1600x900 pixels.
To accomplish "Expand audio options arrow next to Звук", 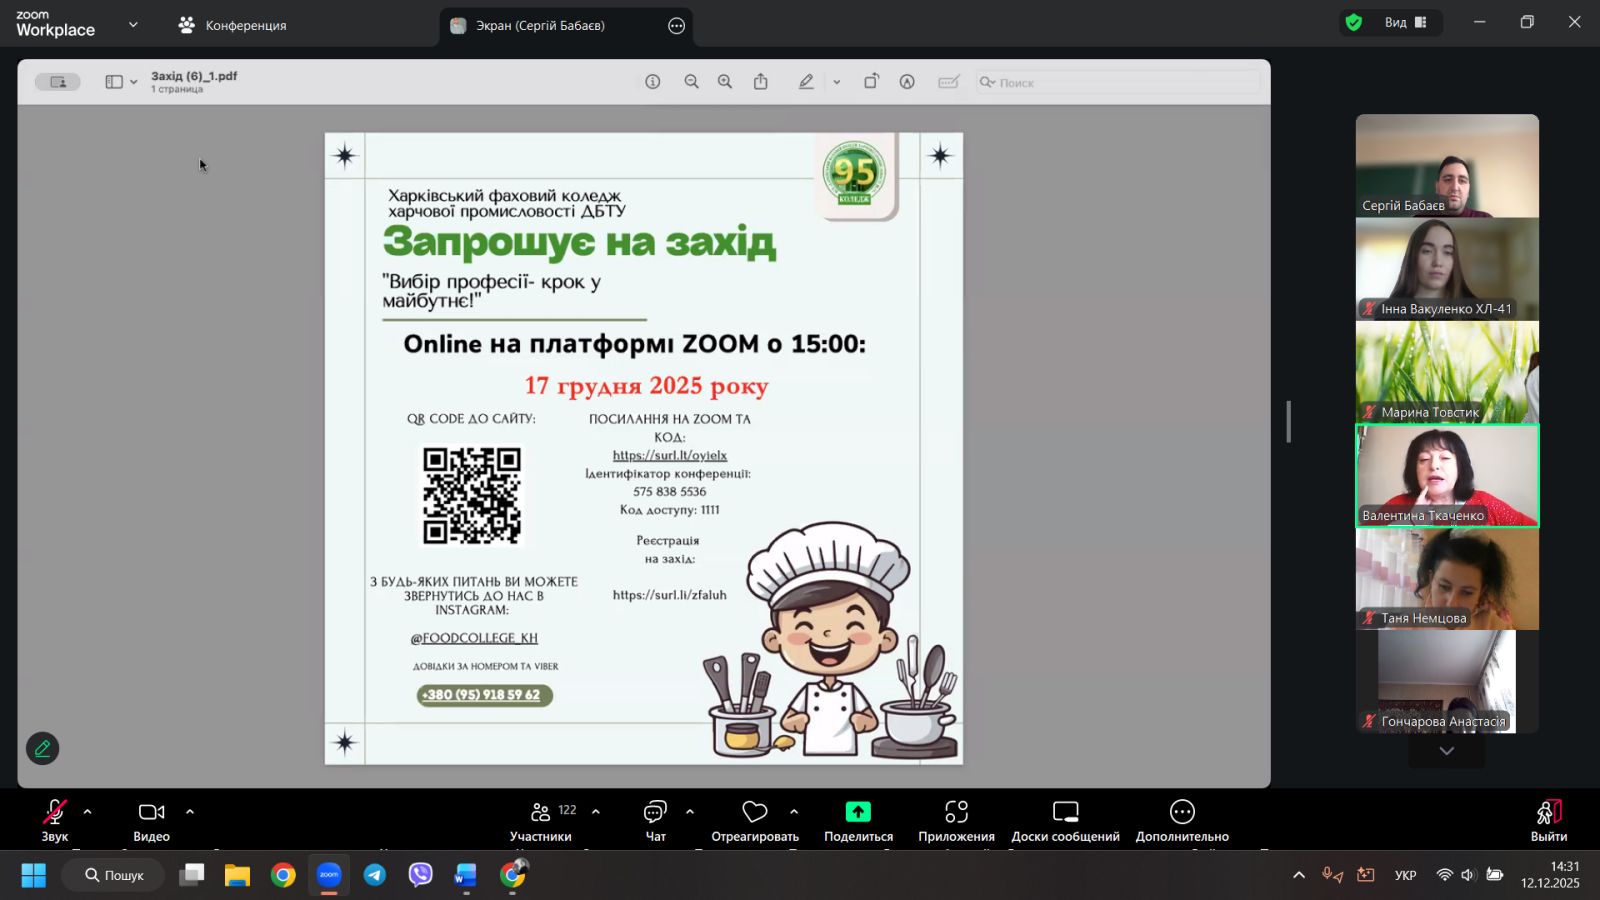I will pos(88,812).
